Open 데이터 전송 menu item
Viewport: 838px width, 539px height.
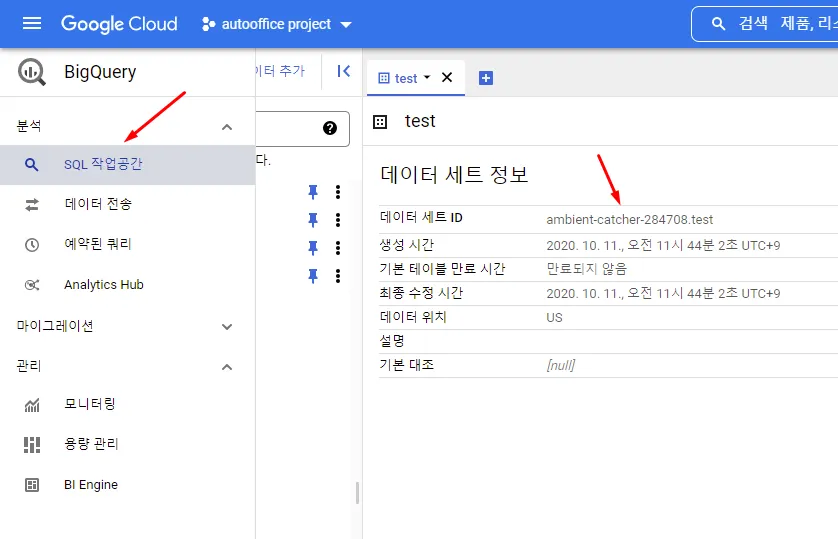(127, 204)
